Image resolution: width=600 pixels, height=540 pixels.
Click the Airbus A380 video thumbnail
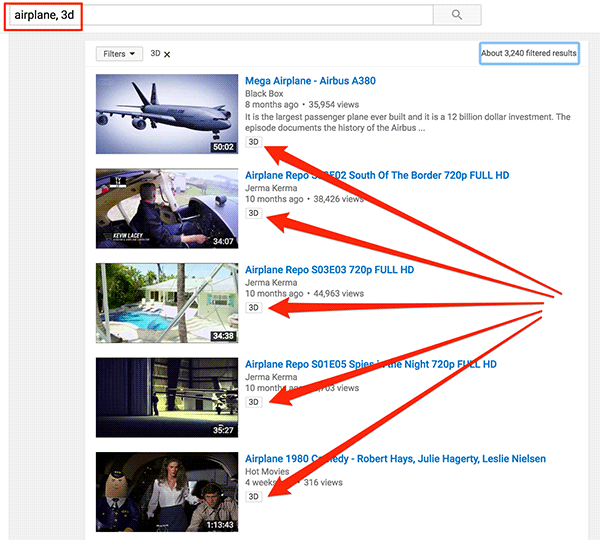166,114
